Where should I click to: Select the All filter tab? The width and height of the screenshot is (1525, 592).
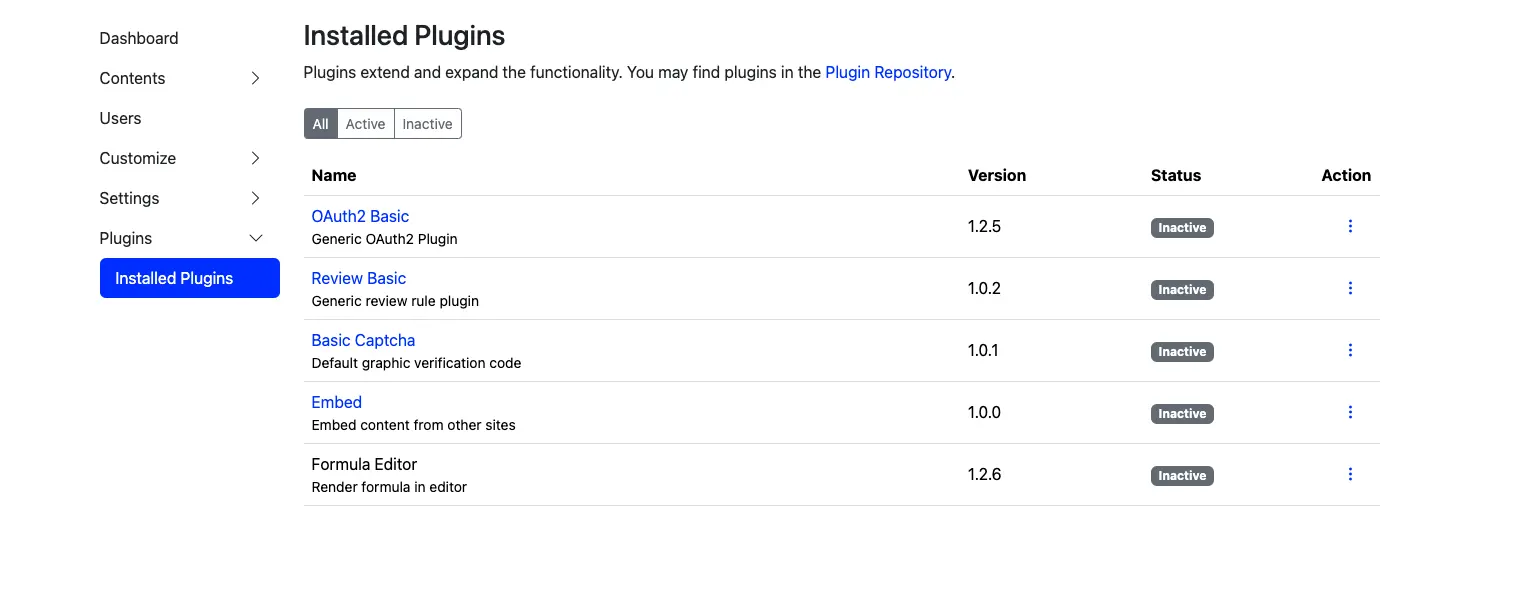[x=320, y=123]
